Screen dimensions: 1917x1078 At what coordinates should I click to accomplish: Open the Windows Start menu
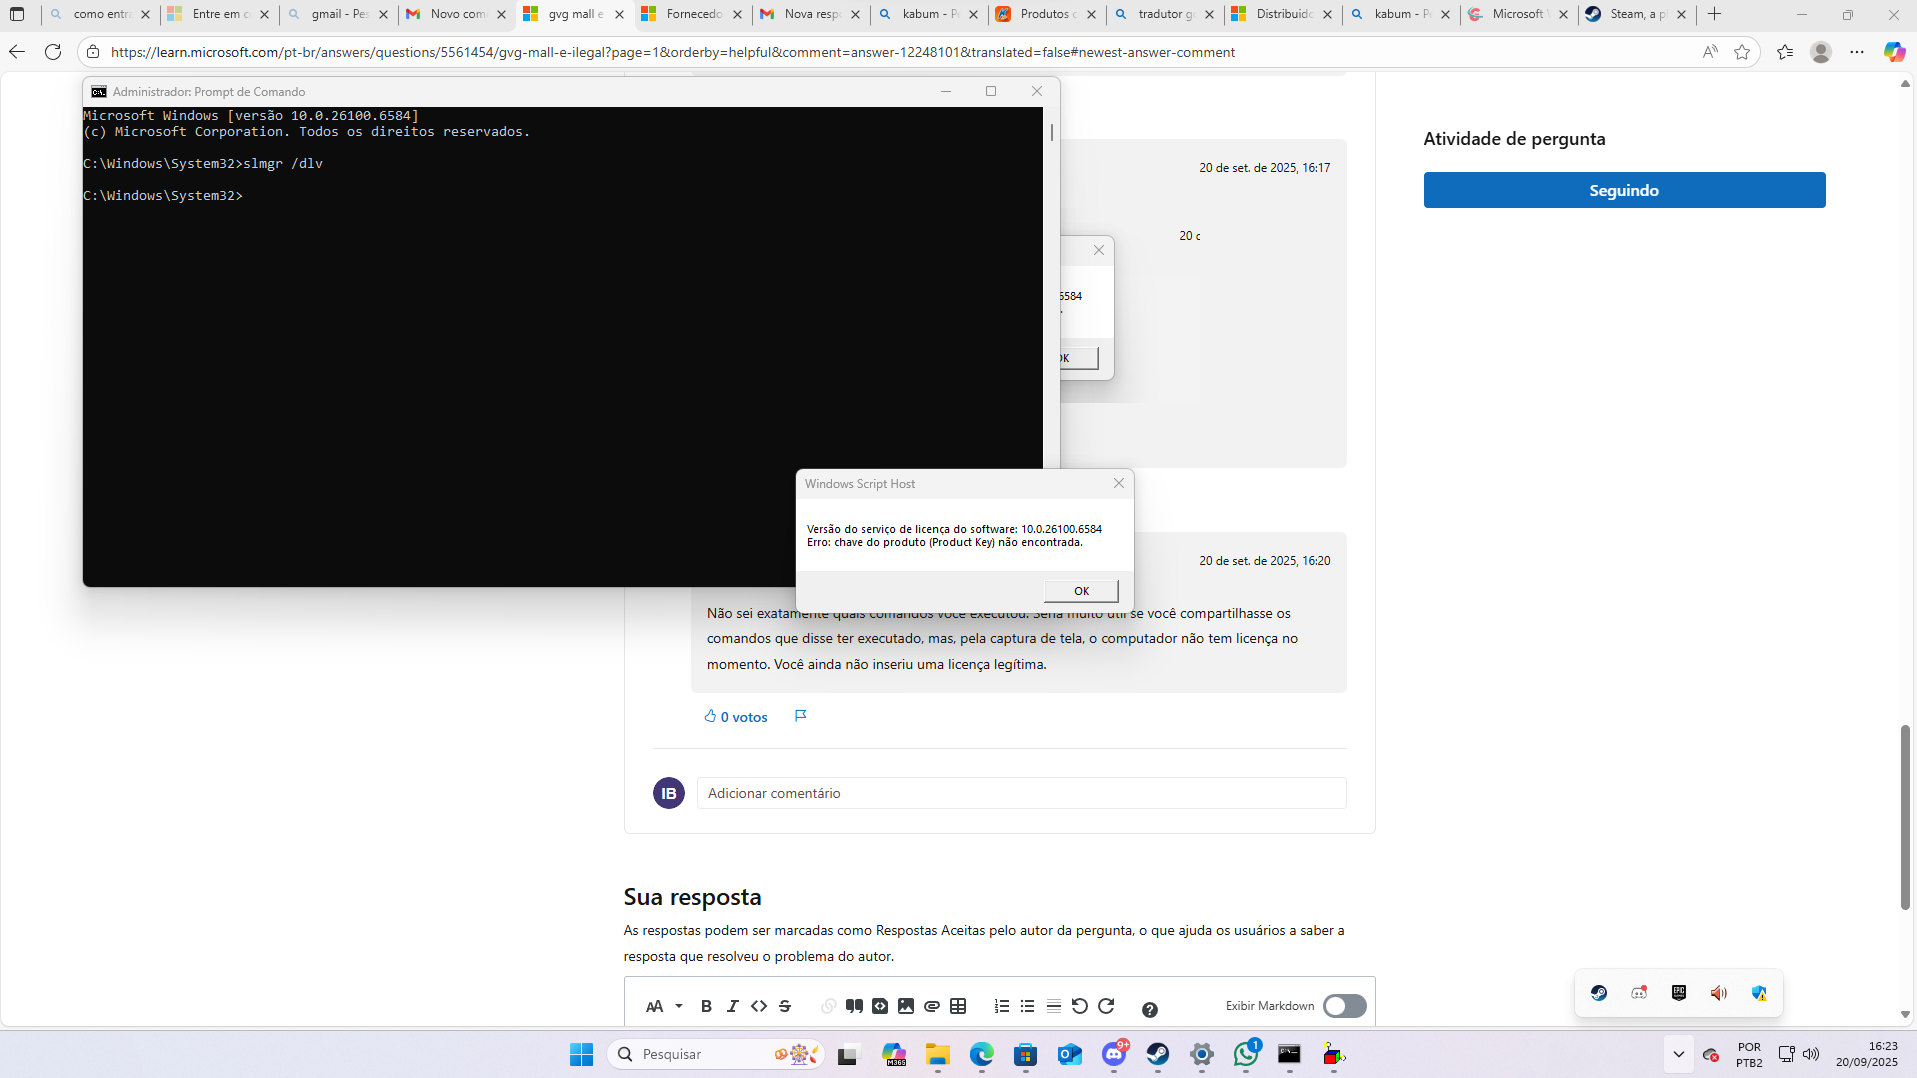[581, 1054]
